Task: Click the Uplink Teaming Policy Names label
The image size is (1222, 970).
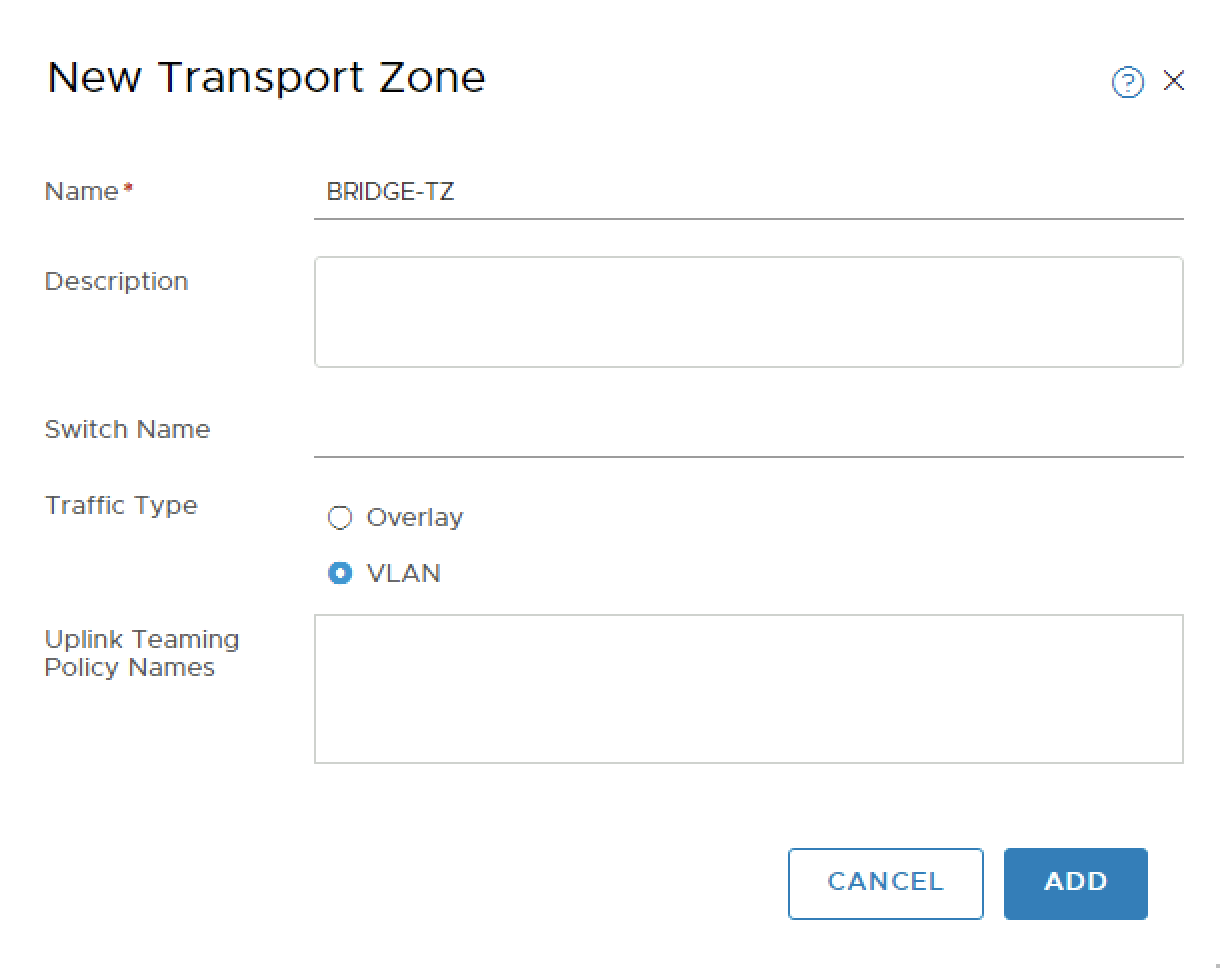Action: tap(141, 654)
